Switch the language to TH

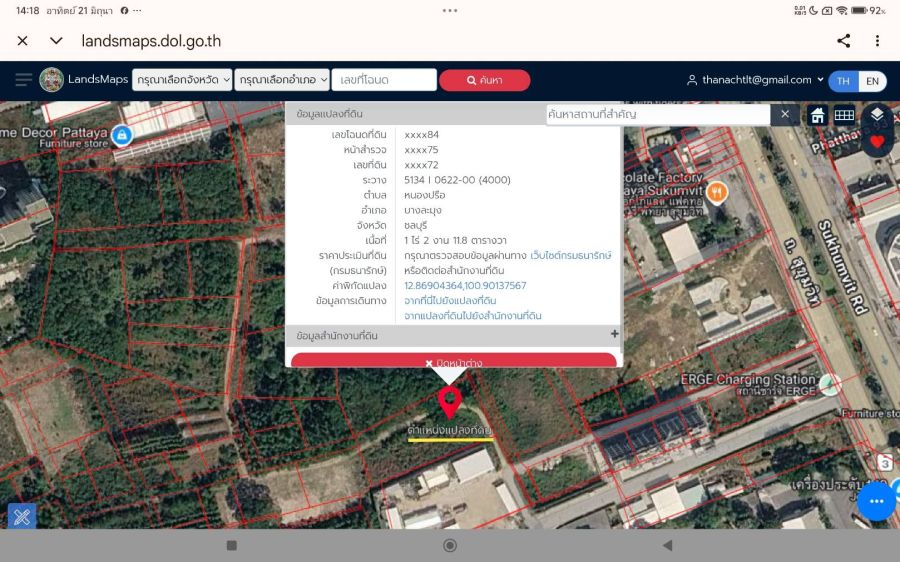coord(843,81)
